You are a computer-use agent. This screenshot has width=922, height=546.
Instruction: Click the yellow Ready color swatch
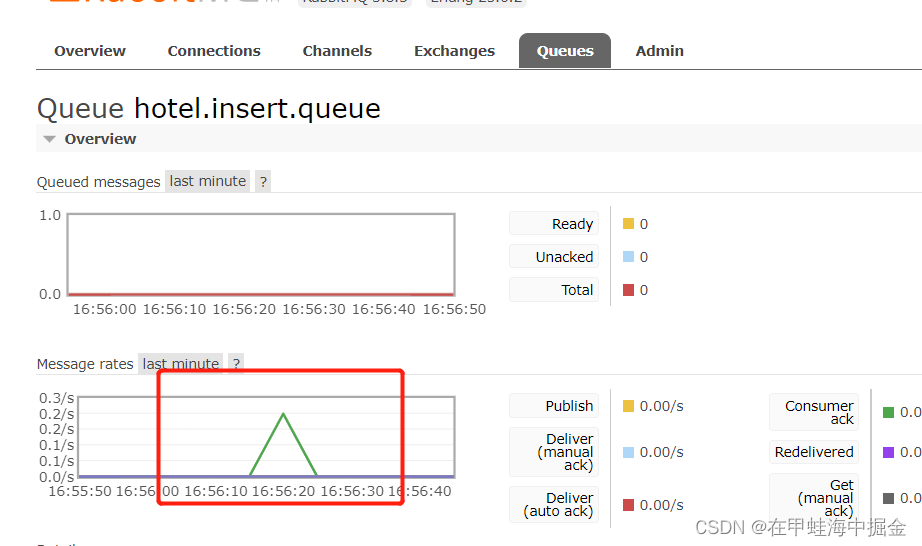(629, 224)
